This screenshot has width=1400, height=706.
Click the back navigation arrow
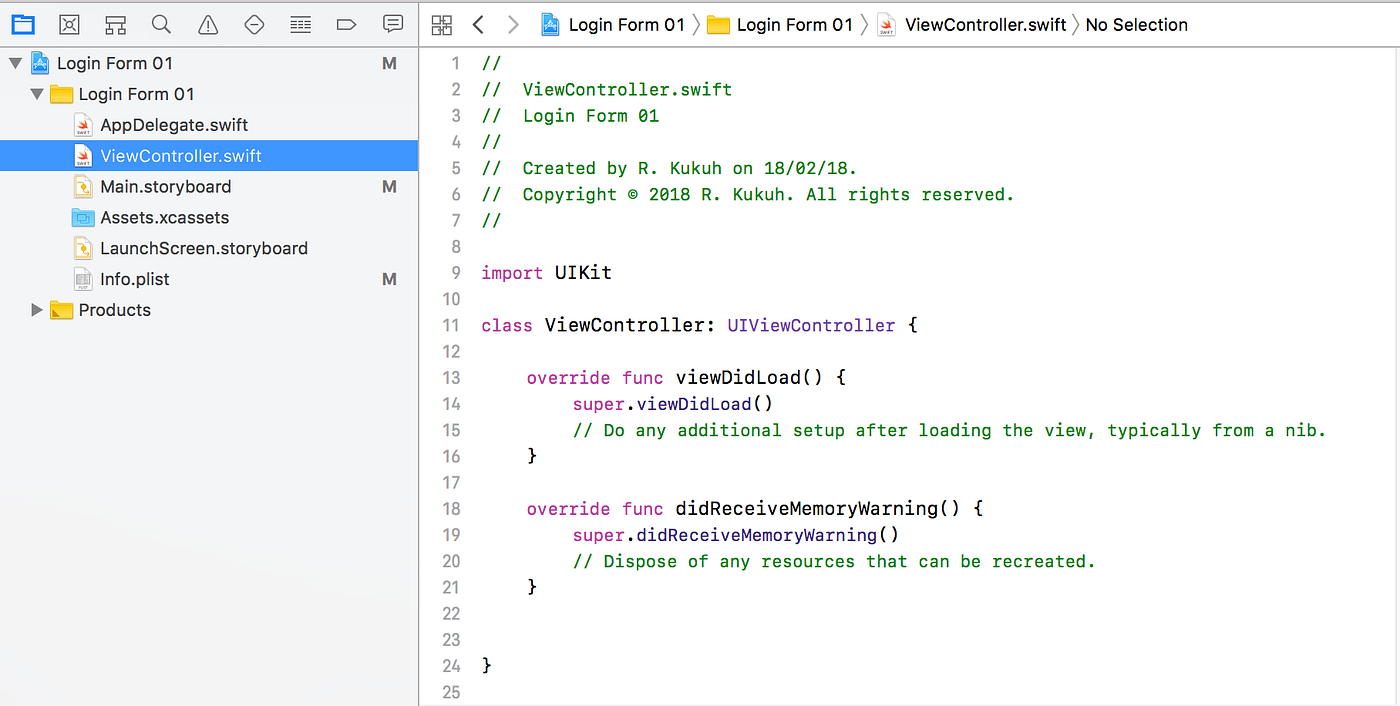(x=477, y=24)
